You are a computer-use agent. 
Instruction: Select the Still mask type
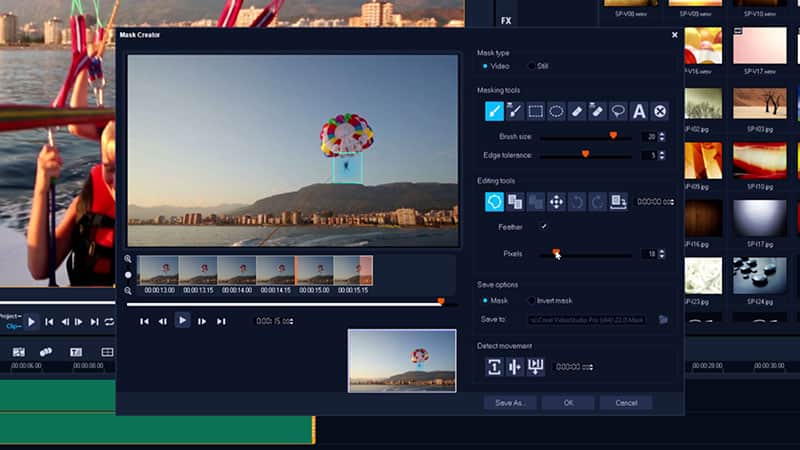pyautogui.click(x=531, y=66)
